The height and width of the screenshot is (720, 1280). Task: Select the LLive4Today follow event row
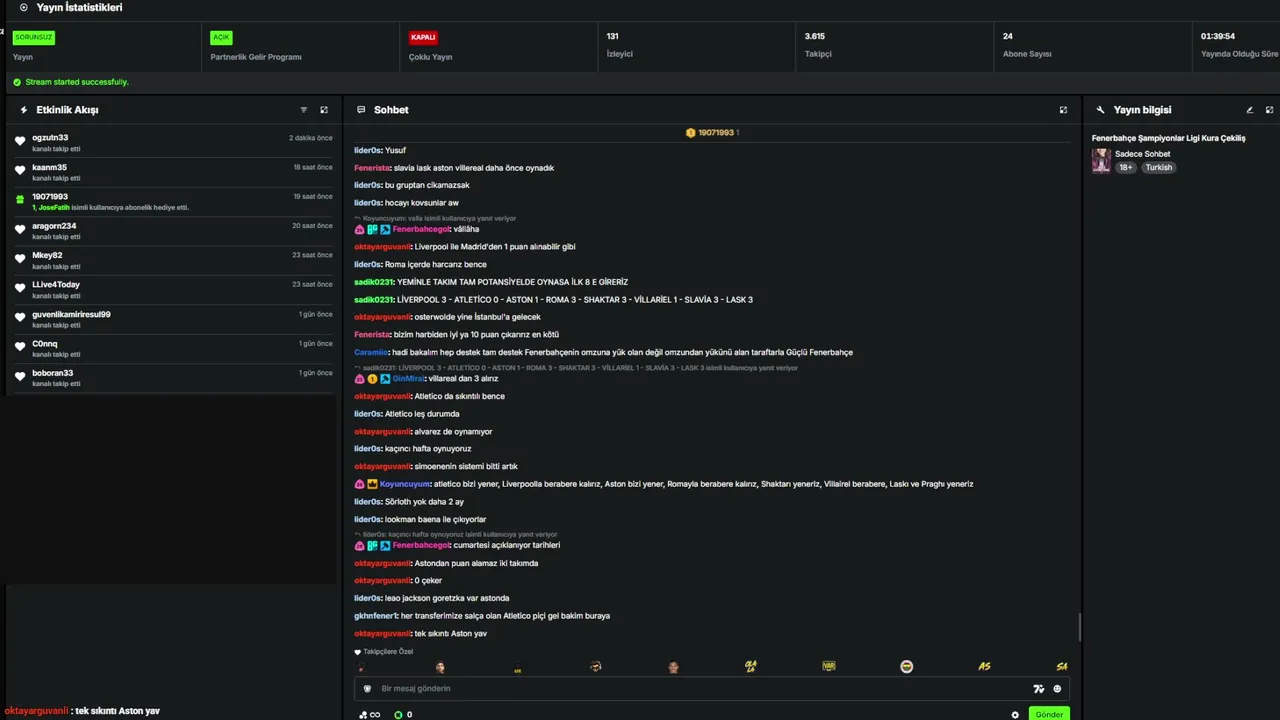[172, 290]
